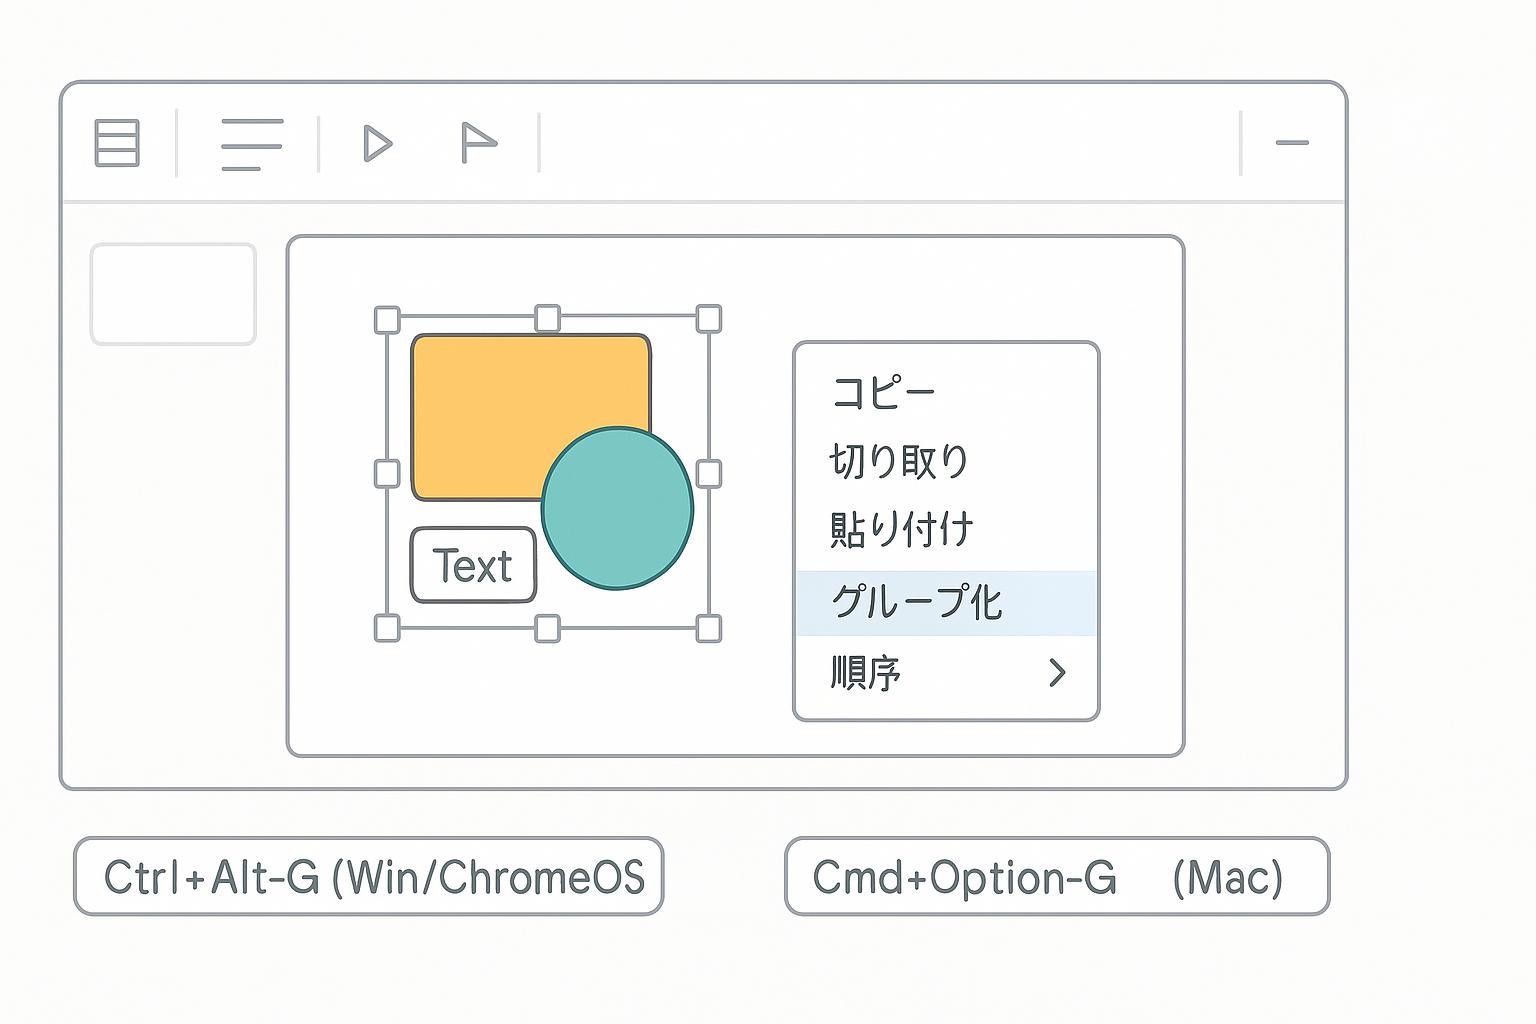Viewport: 1536px width, 1024px height.
Task: Choose 切り取り in the context menu
Action: tap(899, 461)
